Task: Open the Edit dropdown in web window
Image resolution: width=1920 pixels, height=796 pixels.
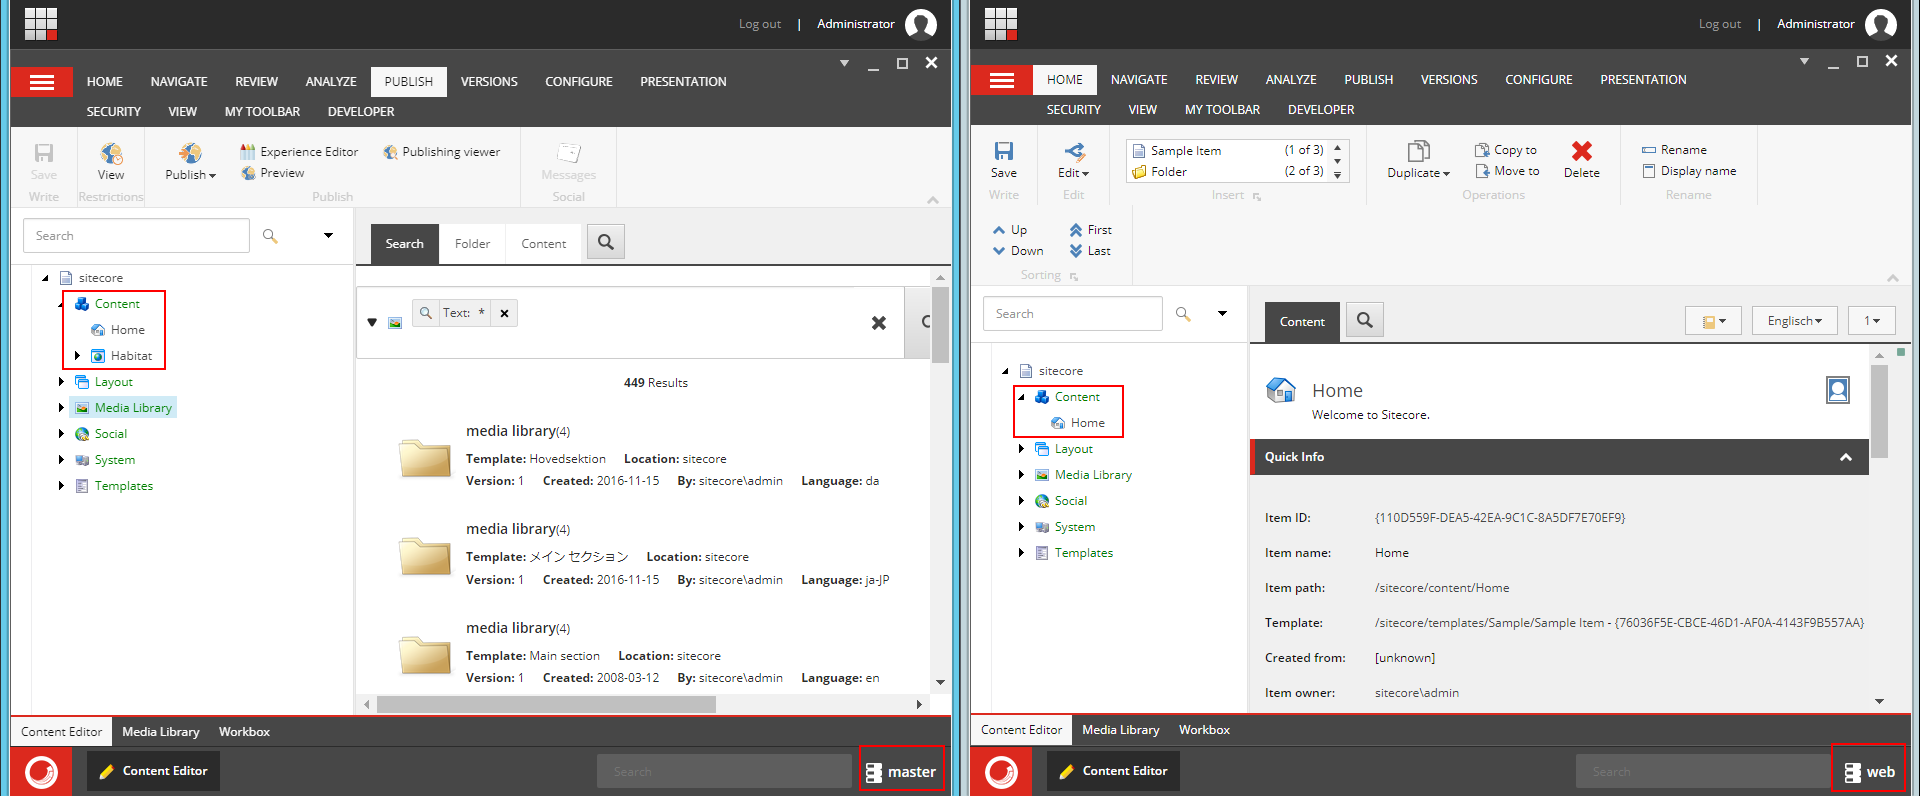Action: point(1074,160)
